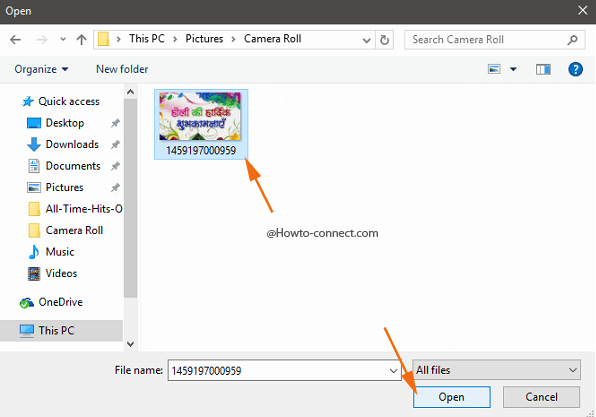596x417 pixels.
Task: Open the File name dropdown arrow
Action: coord(393,371)
